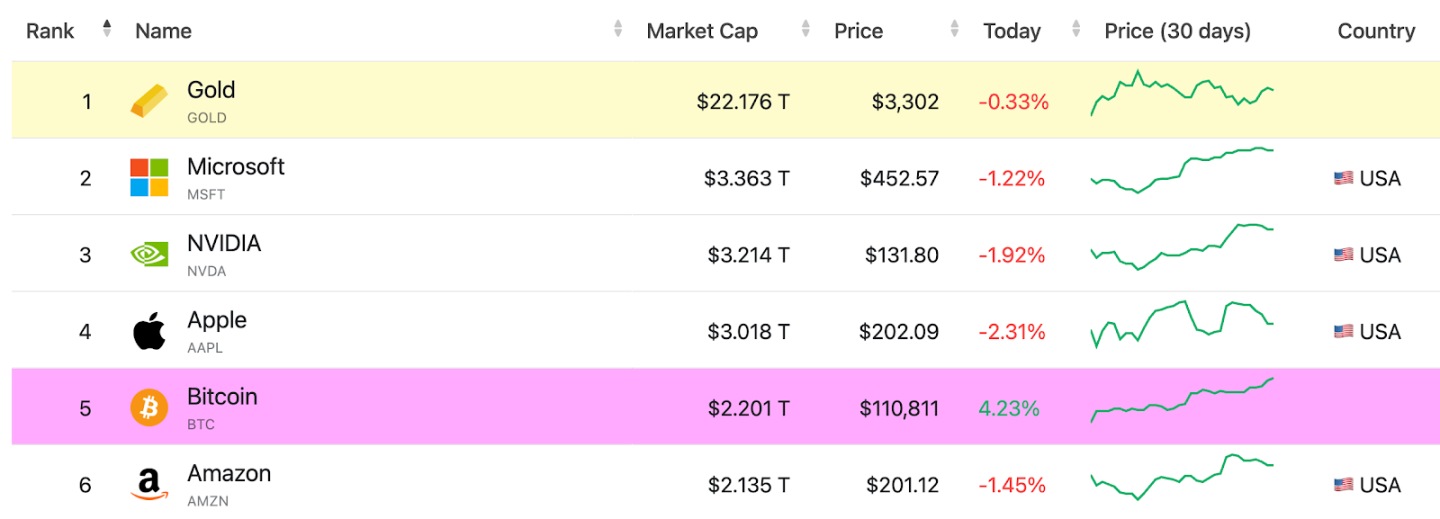Screen dimensions: 1440x519
Task: Click the Apple logo icon
Action: coord(150,331)
